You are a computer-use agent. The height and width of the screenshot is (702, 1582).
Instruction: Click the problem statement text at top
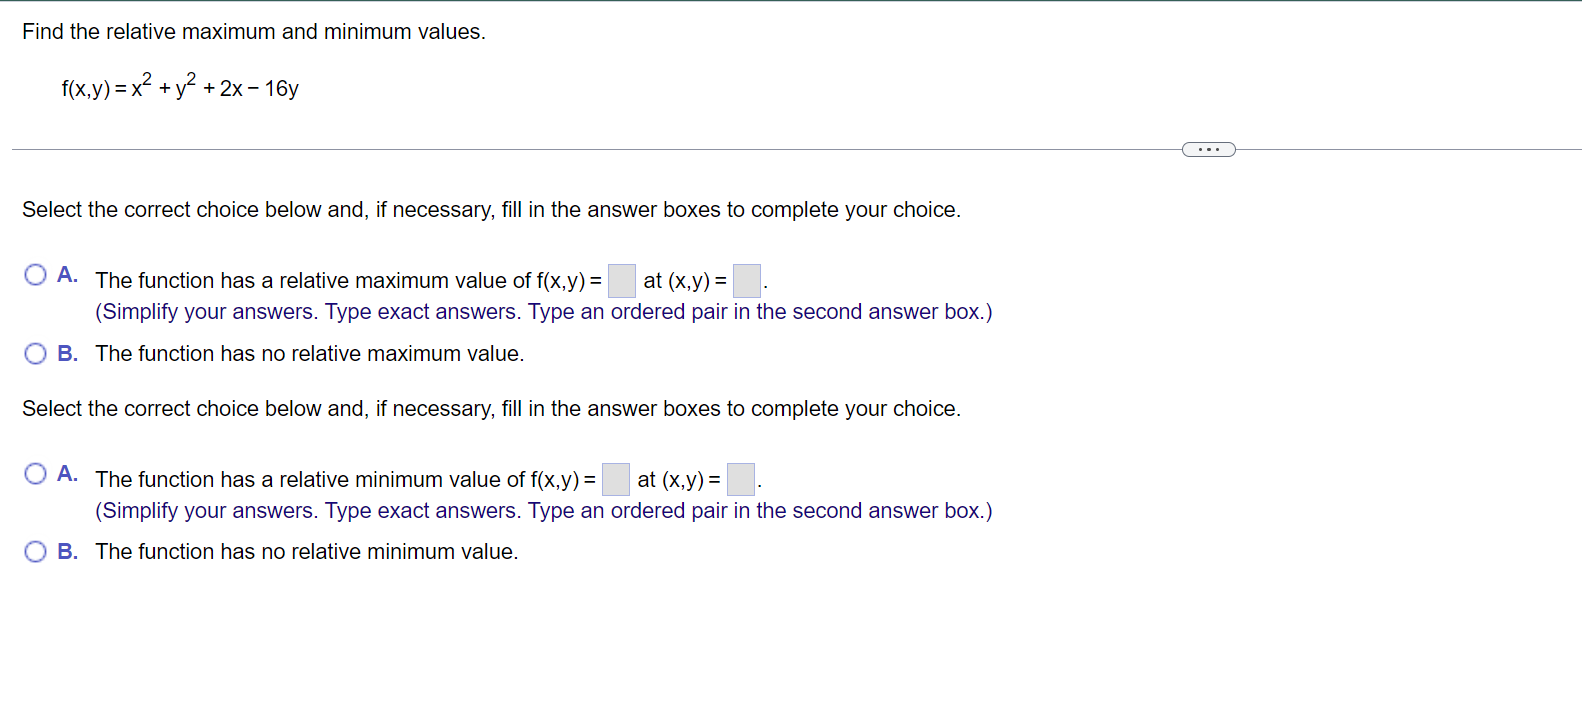coord(255,31)
